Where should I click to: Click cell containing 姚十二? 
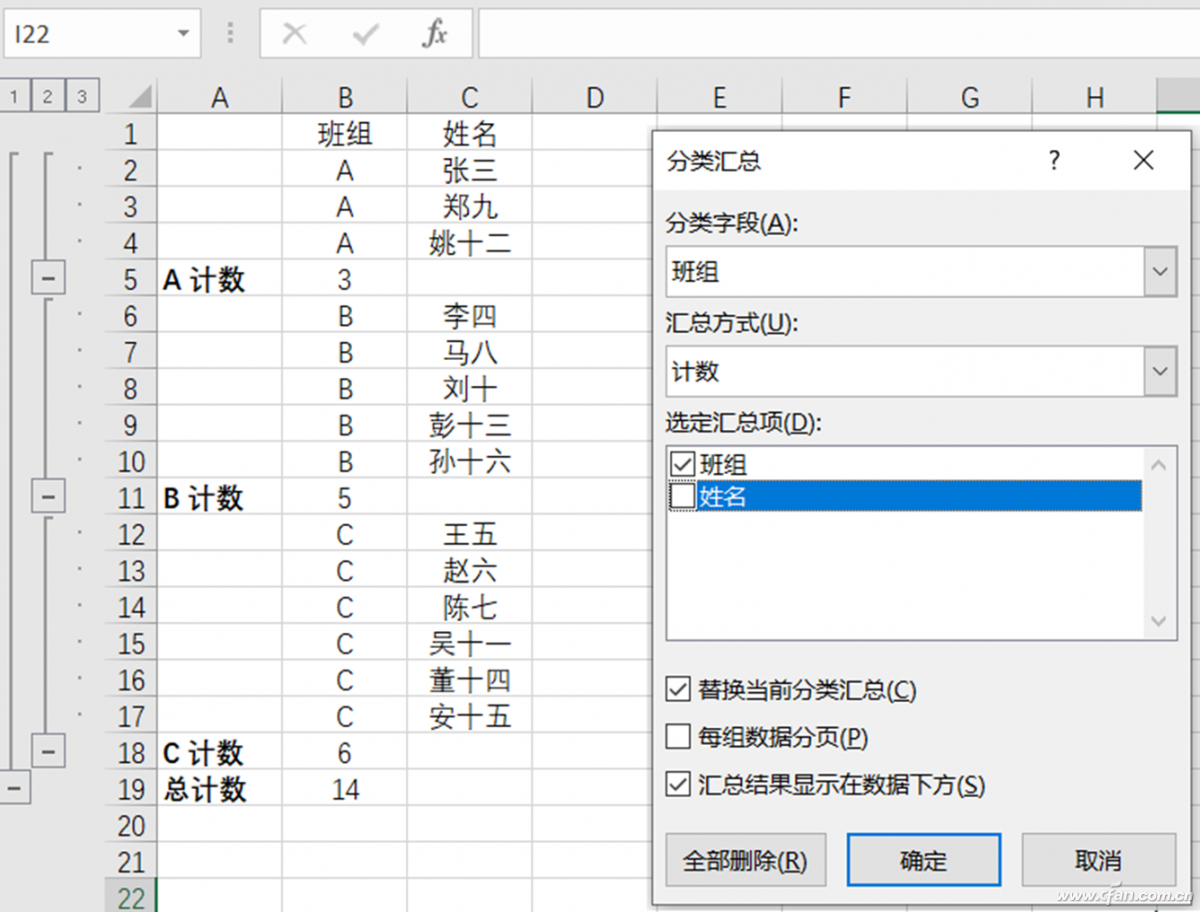pos(470,243)
